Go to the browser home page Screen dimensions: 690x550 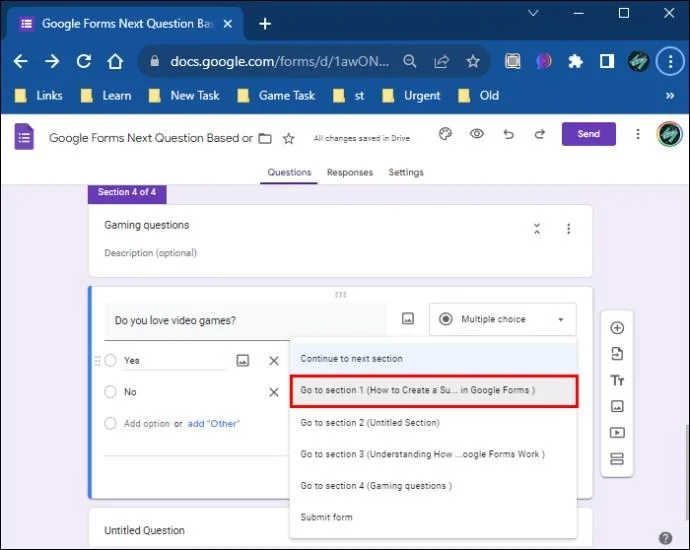tap(115, 61)
